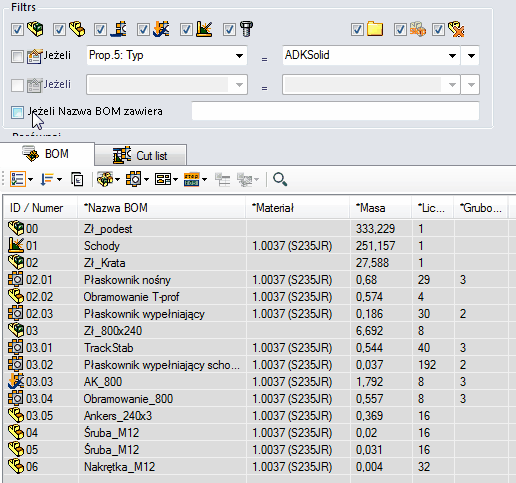Click the sheet metal icon of row 02.01
Image resolution: width=516 pixels, height=483 pixels.
[16, 280]
